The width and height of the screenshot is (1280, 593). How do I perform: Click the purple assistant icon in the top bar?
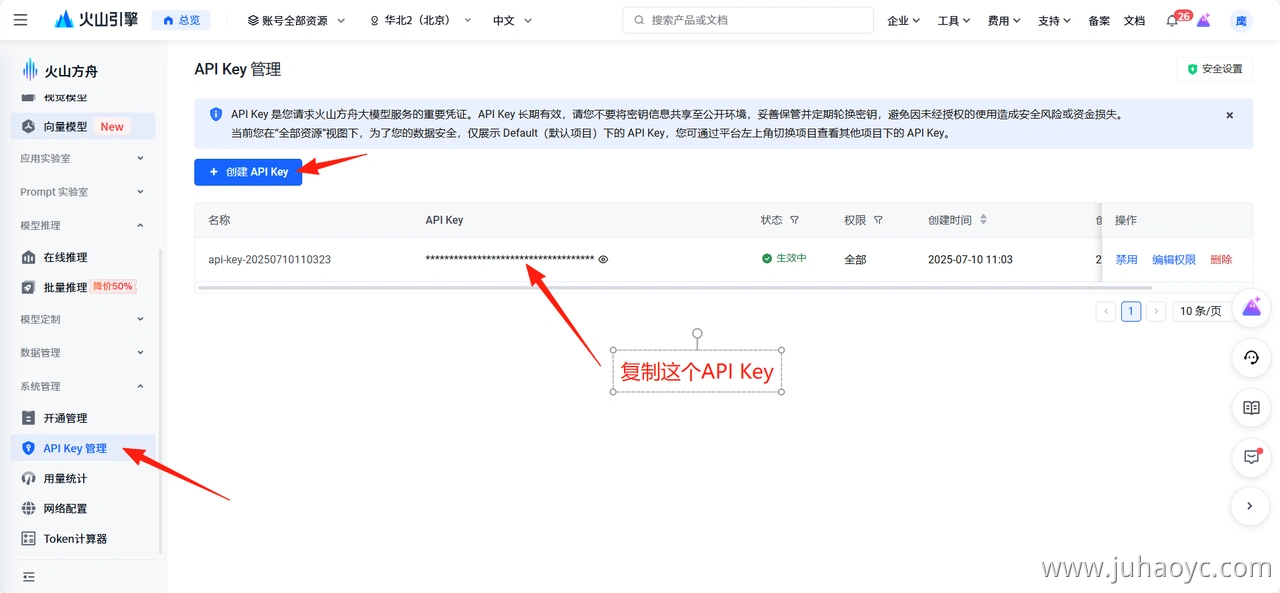(1203, 20)
